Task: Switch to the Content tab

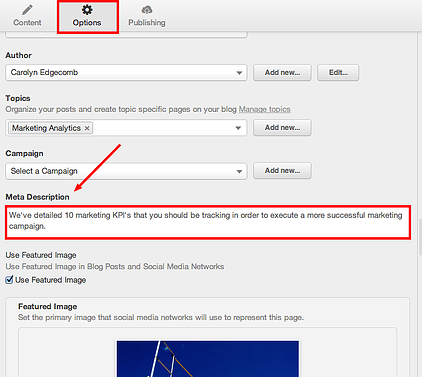Action: [27, 16]
